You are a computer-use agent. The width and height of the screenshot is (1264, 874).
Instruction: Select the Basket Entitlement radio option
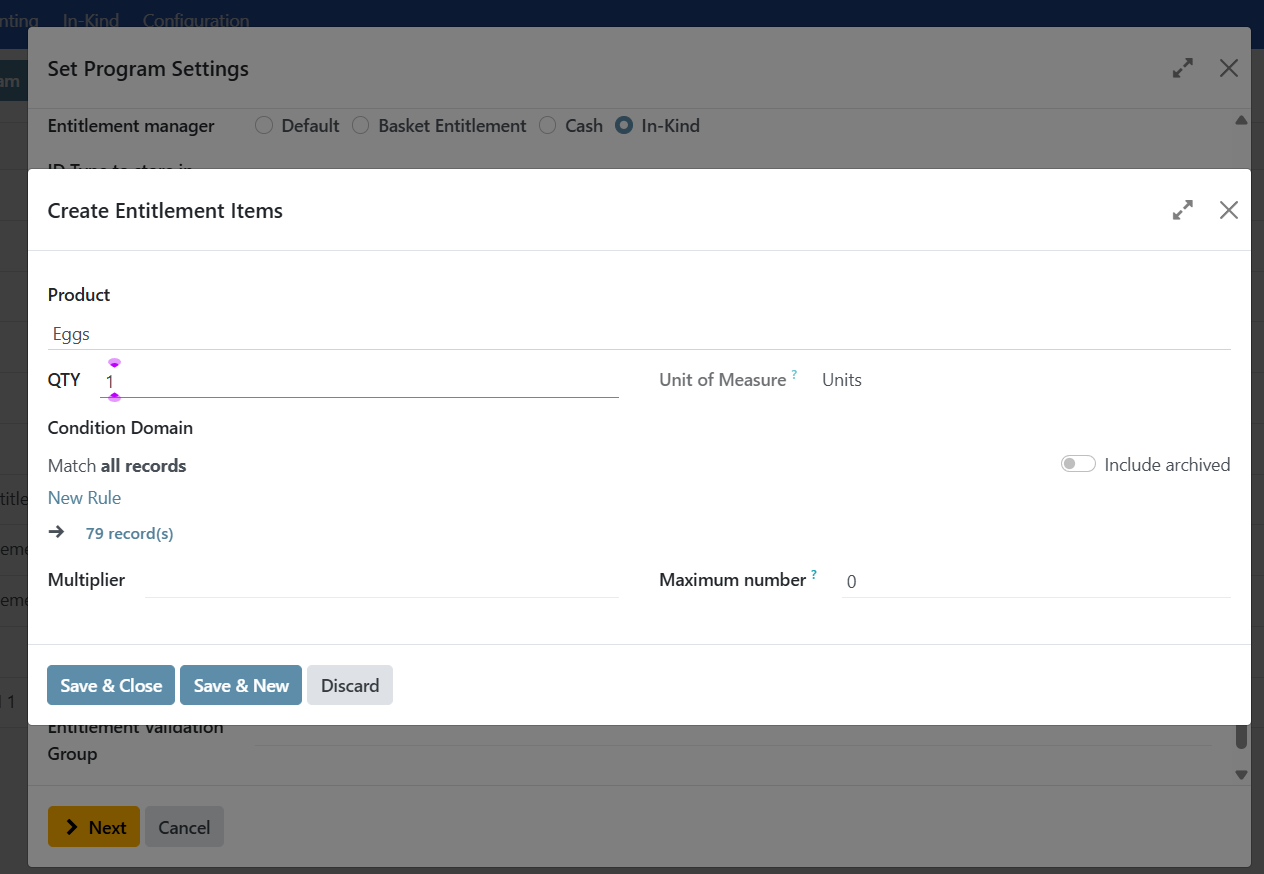click(361, 126)
